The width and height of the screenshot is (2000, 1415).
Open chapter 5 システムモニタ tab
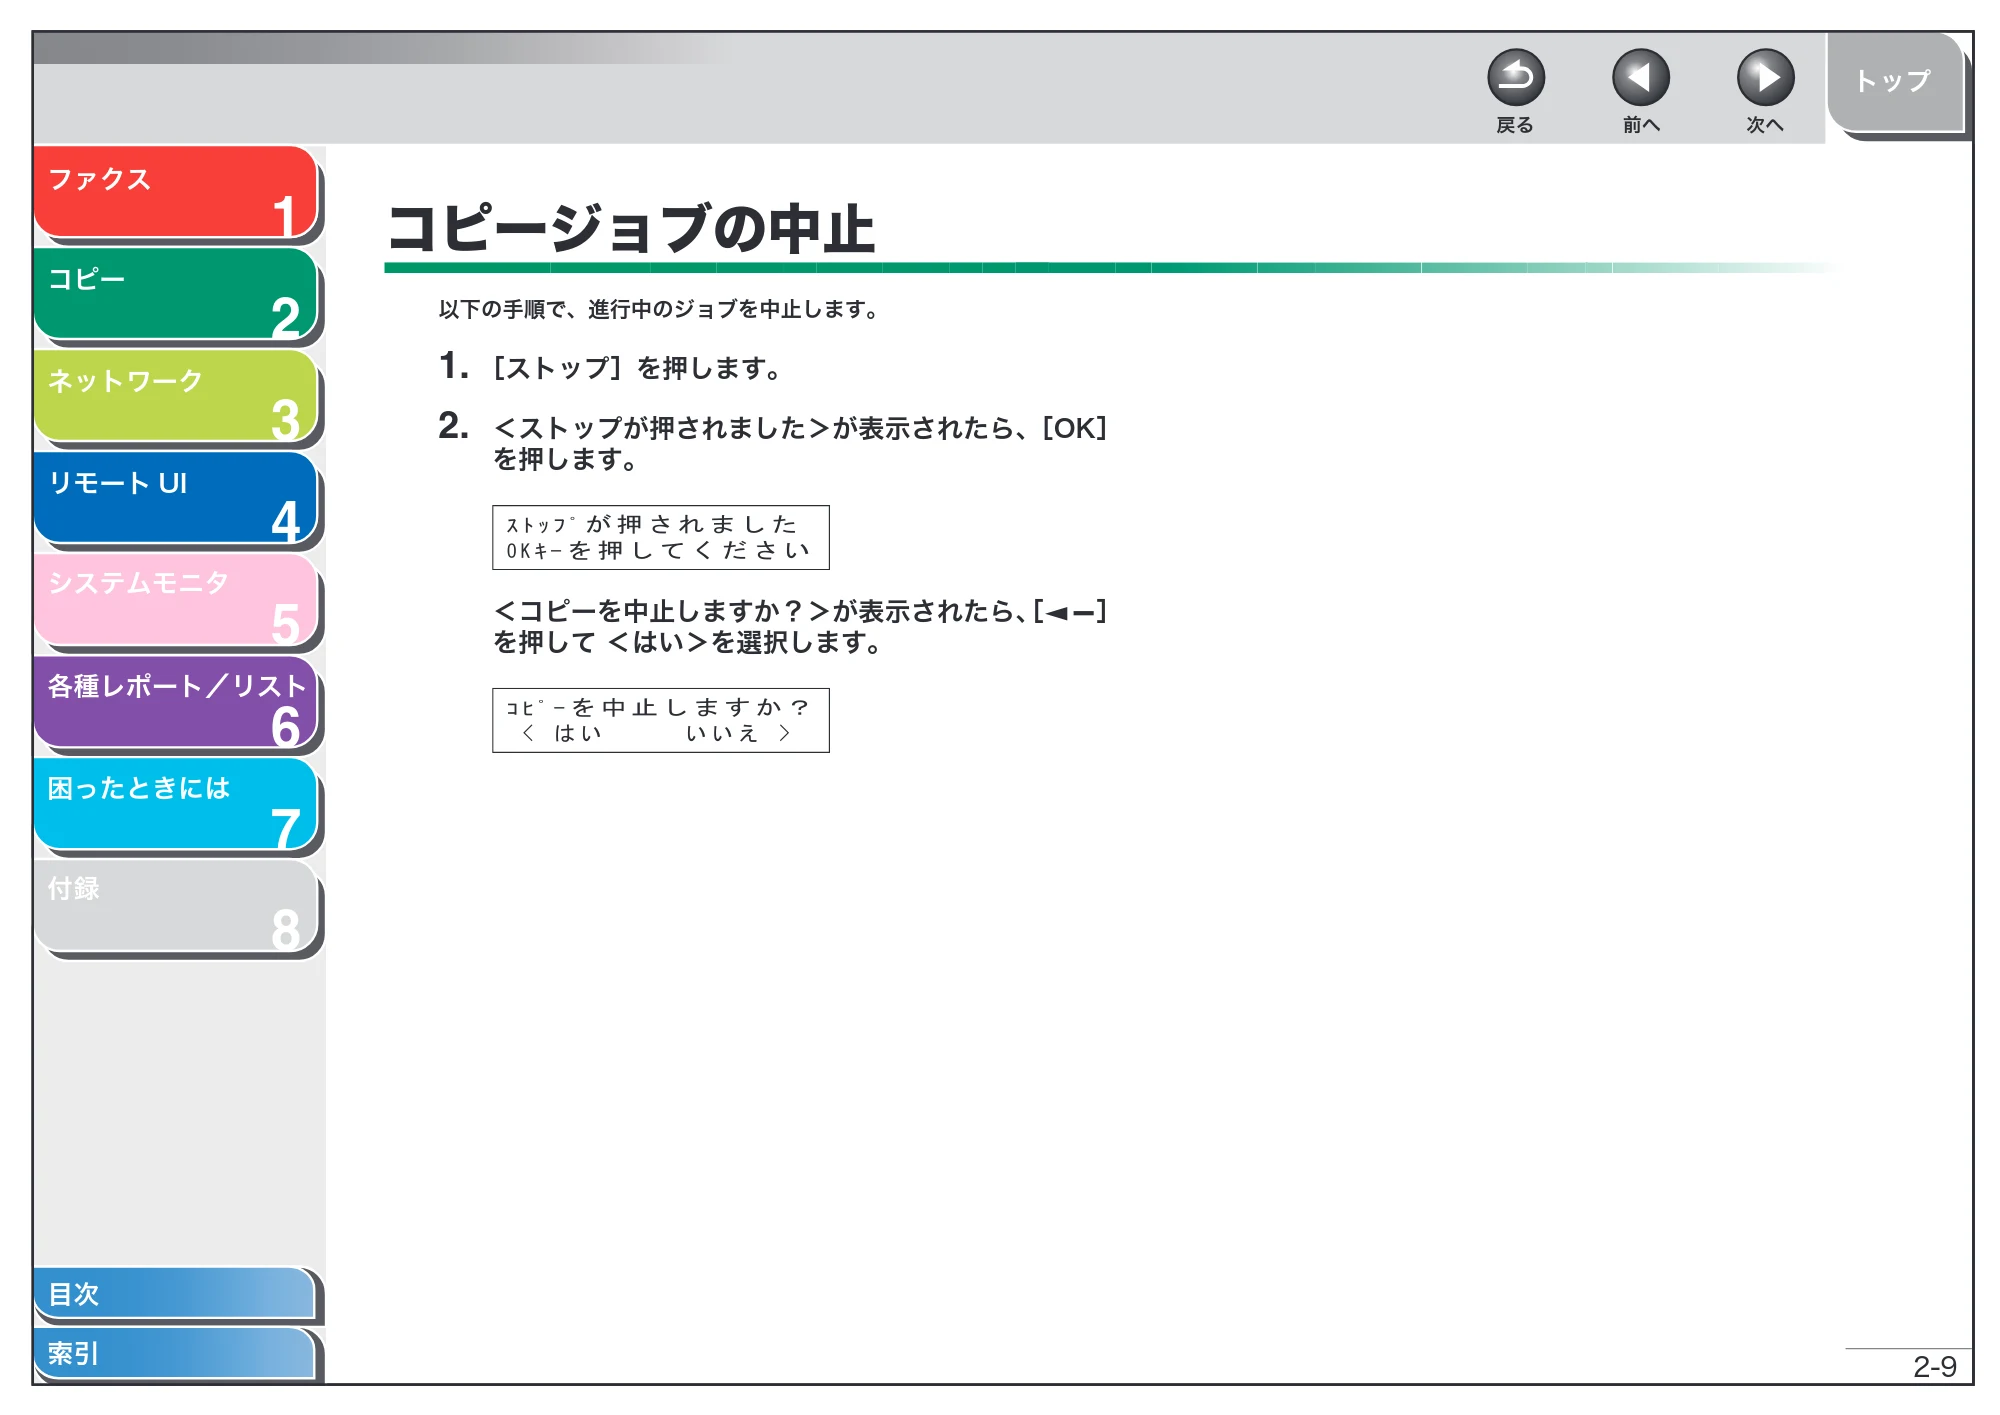coord(175,599)
